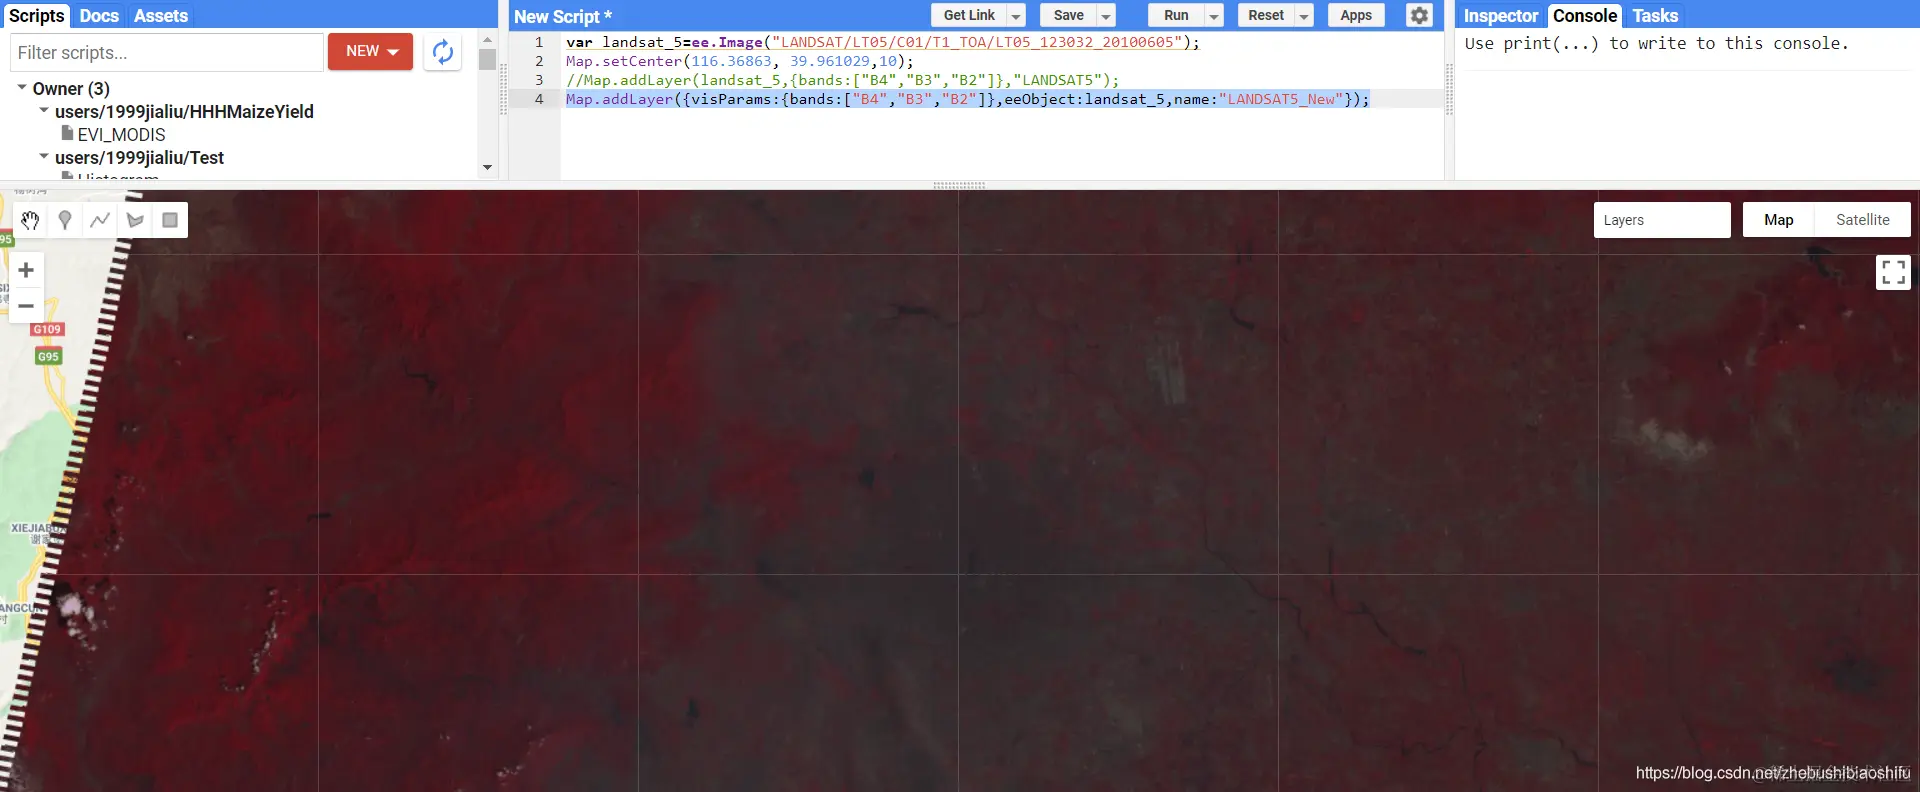Open the NEW script dropdown button

tap(370, 51)
